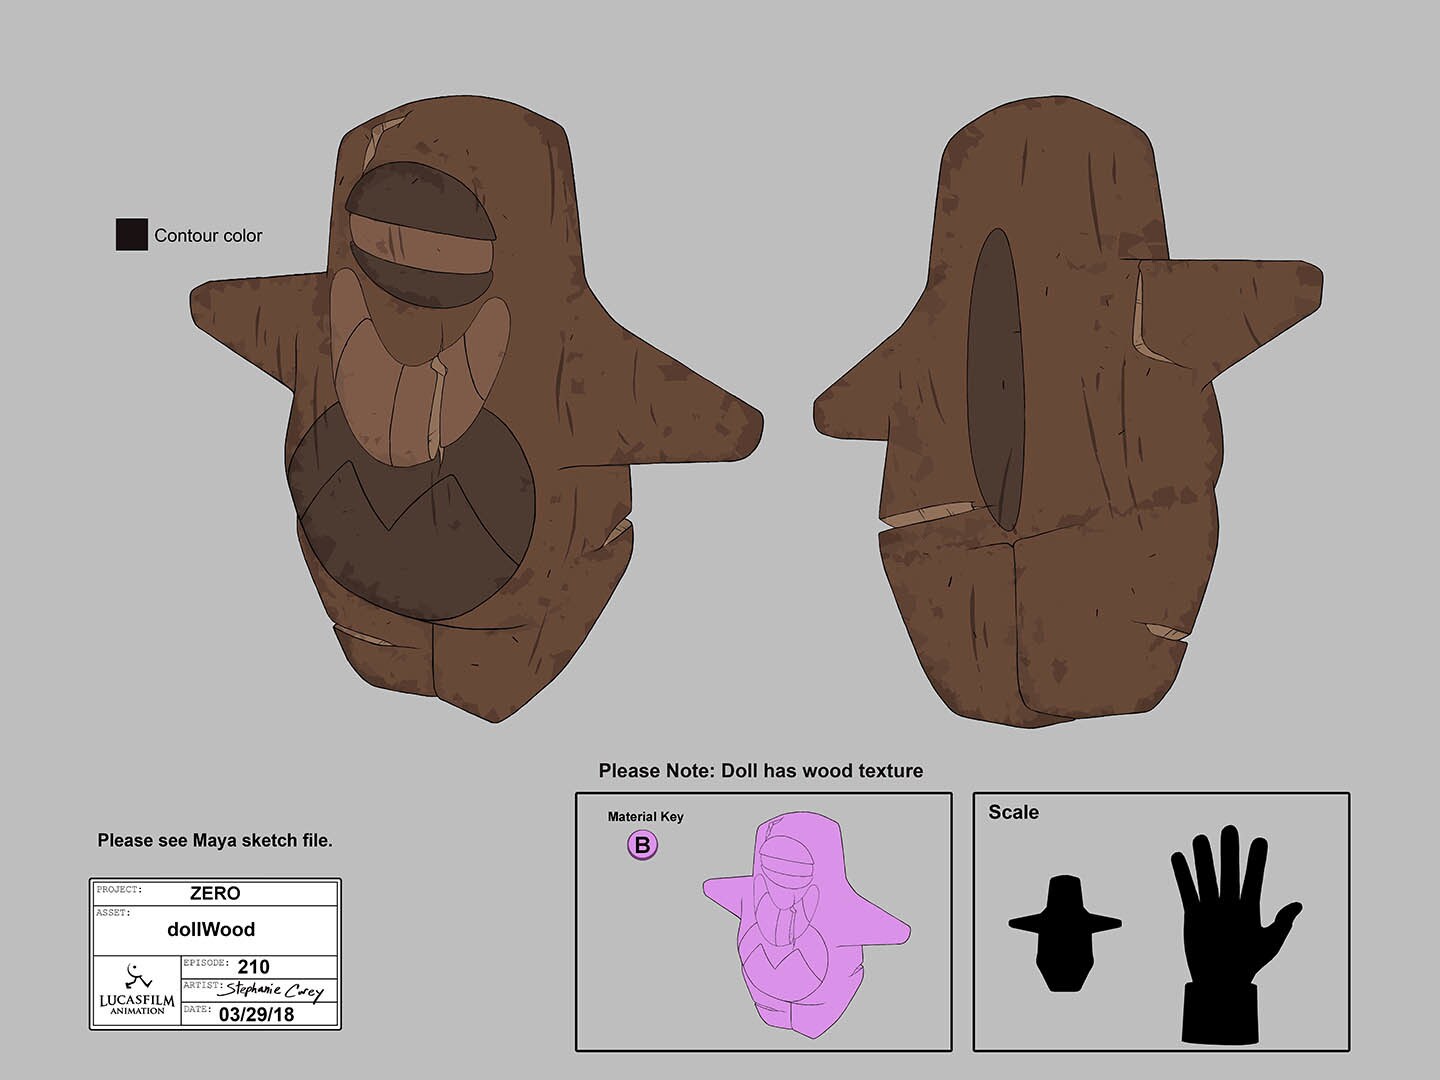The image size is (1440, 1080).
Task: Click the black hand silhouette in Scale box
Action: (1235, 934)
